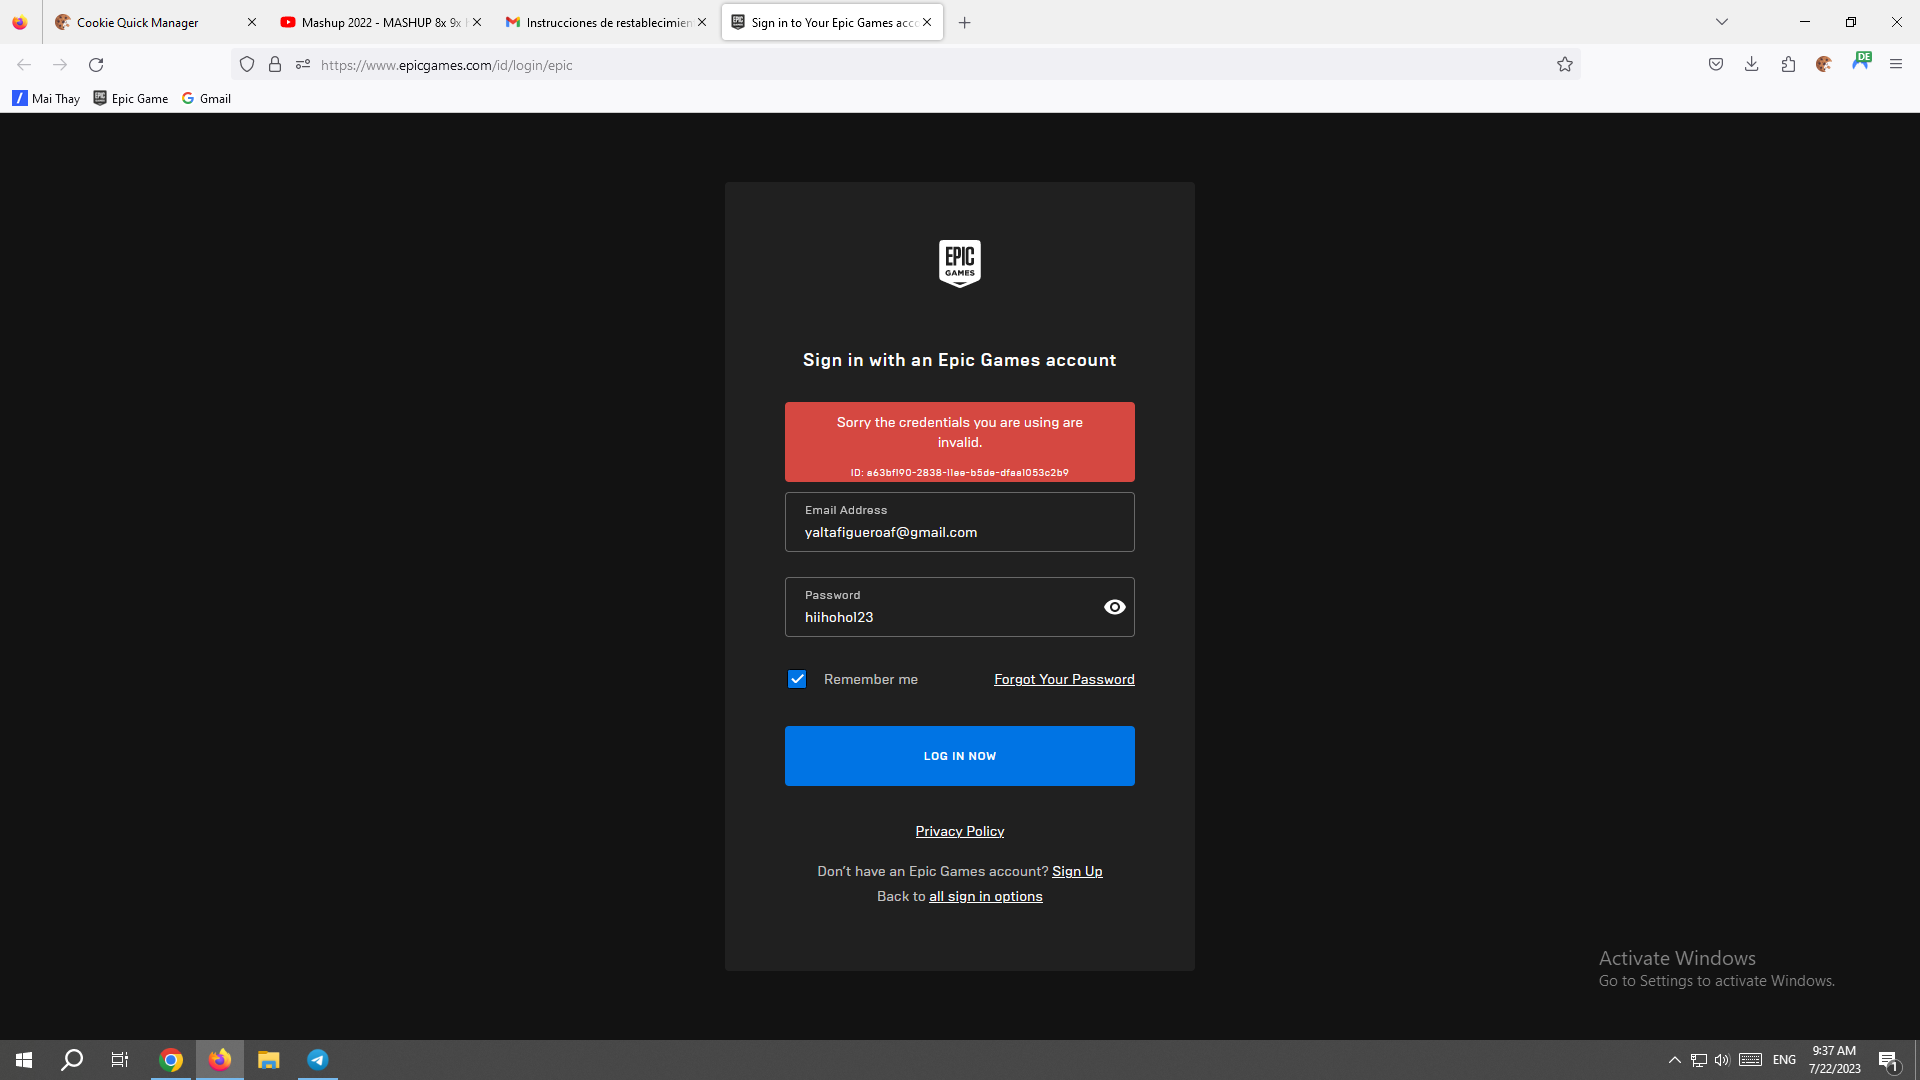The height and width of the screenshot is (1080, 1920).
Task: Click the invalid credentials error message
Action: tap(960, 442)
